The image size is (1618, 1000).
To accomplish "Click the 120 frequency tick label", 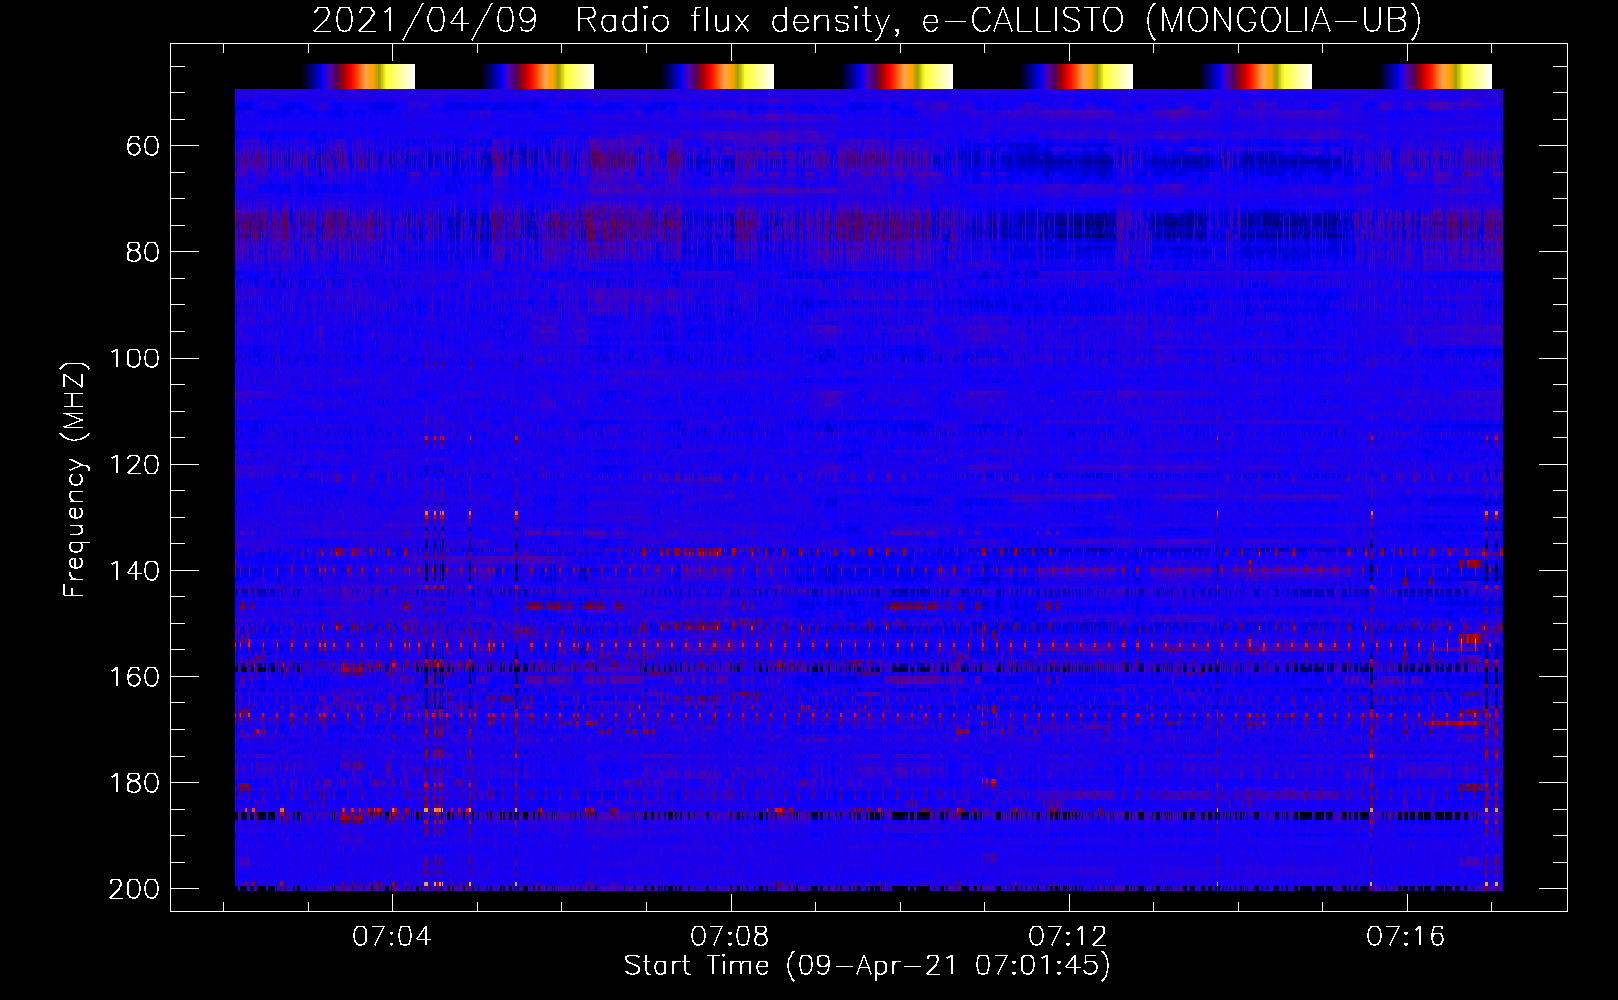I will click(134, 465).
